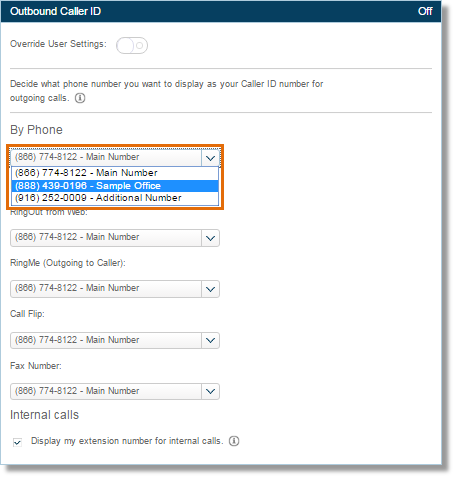Expand the Call Flip dropdown arrow
This screenshot has height=478, width=455.
pyautogui.click(x=210, y=340)
